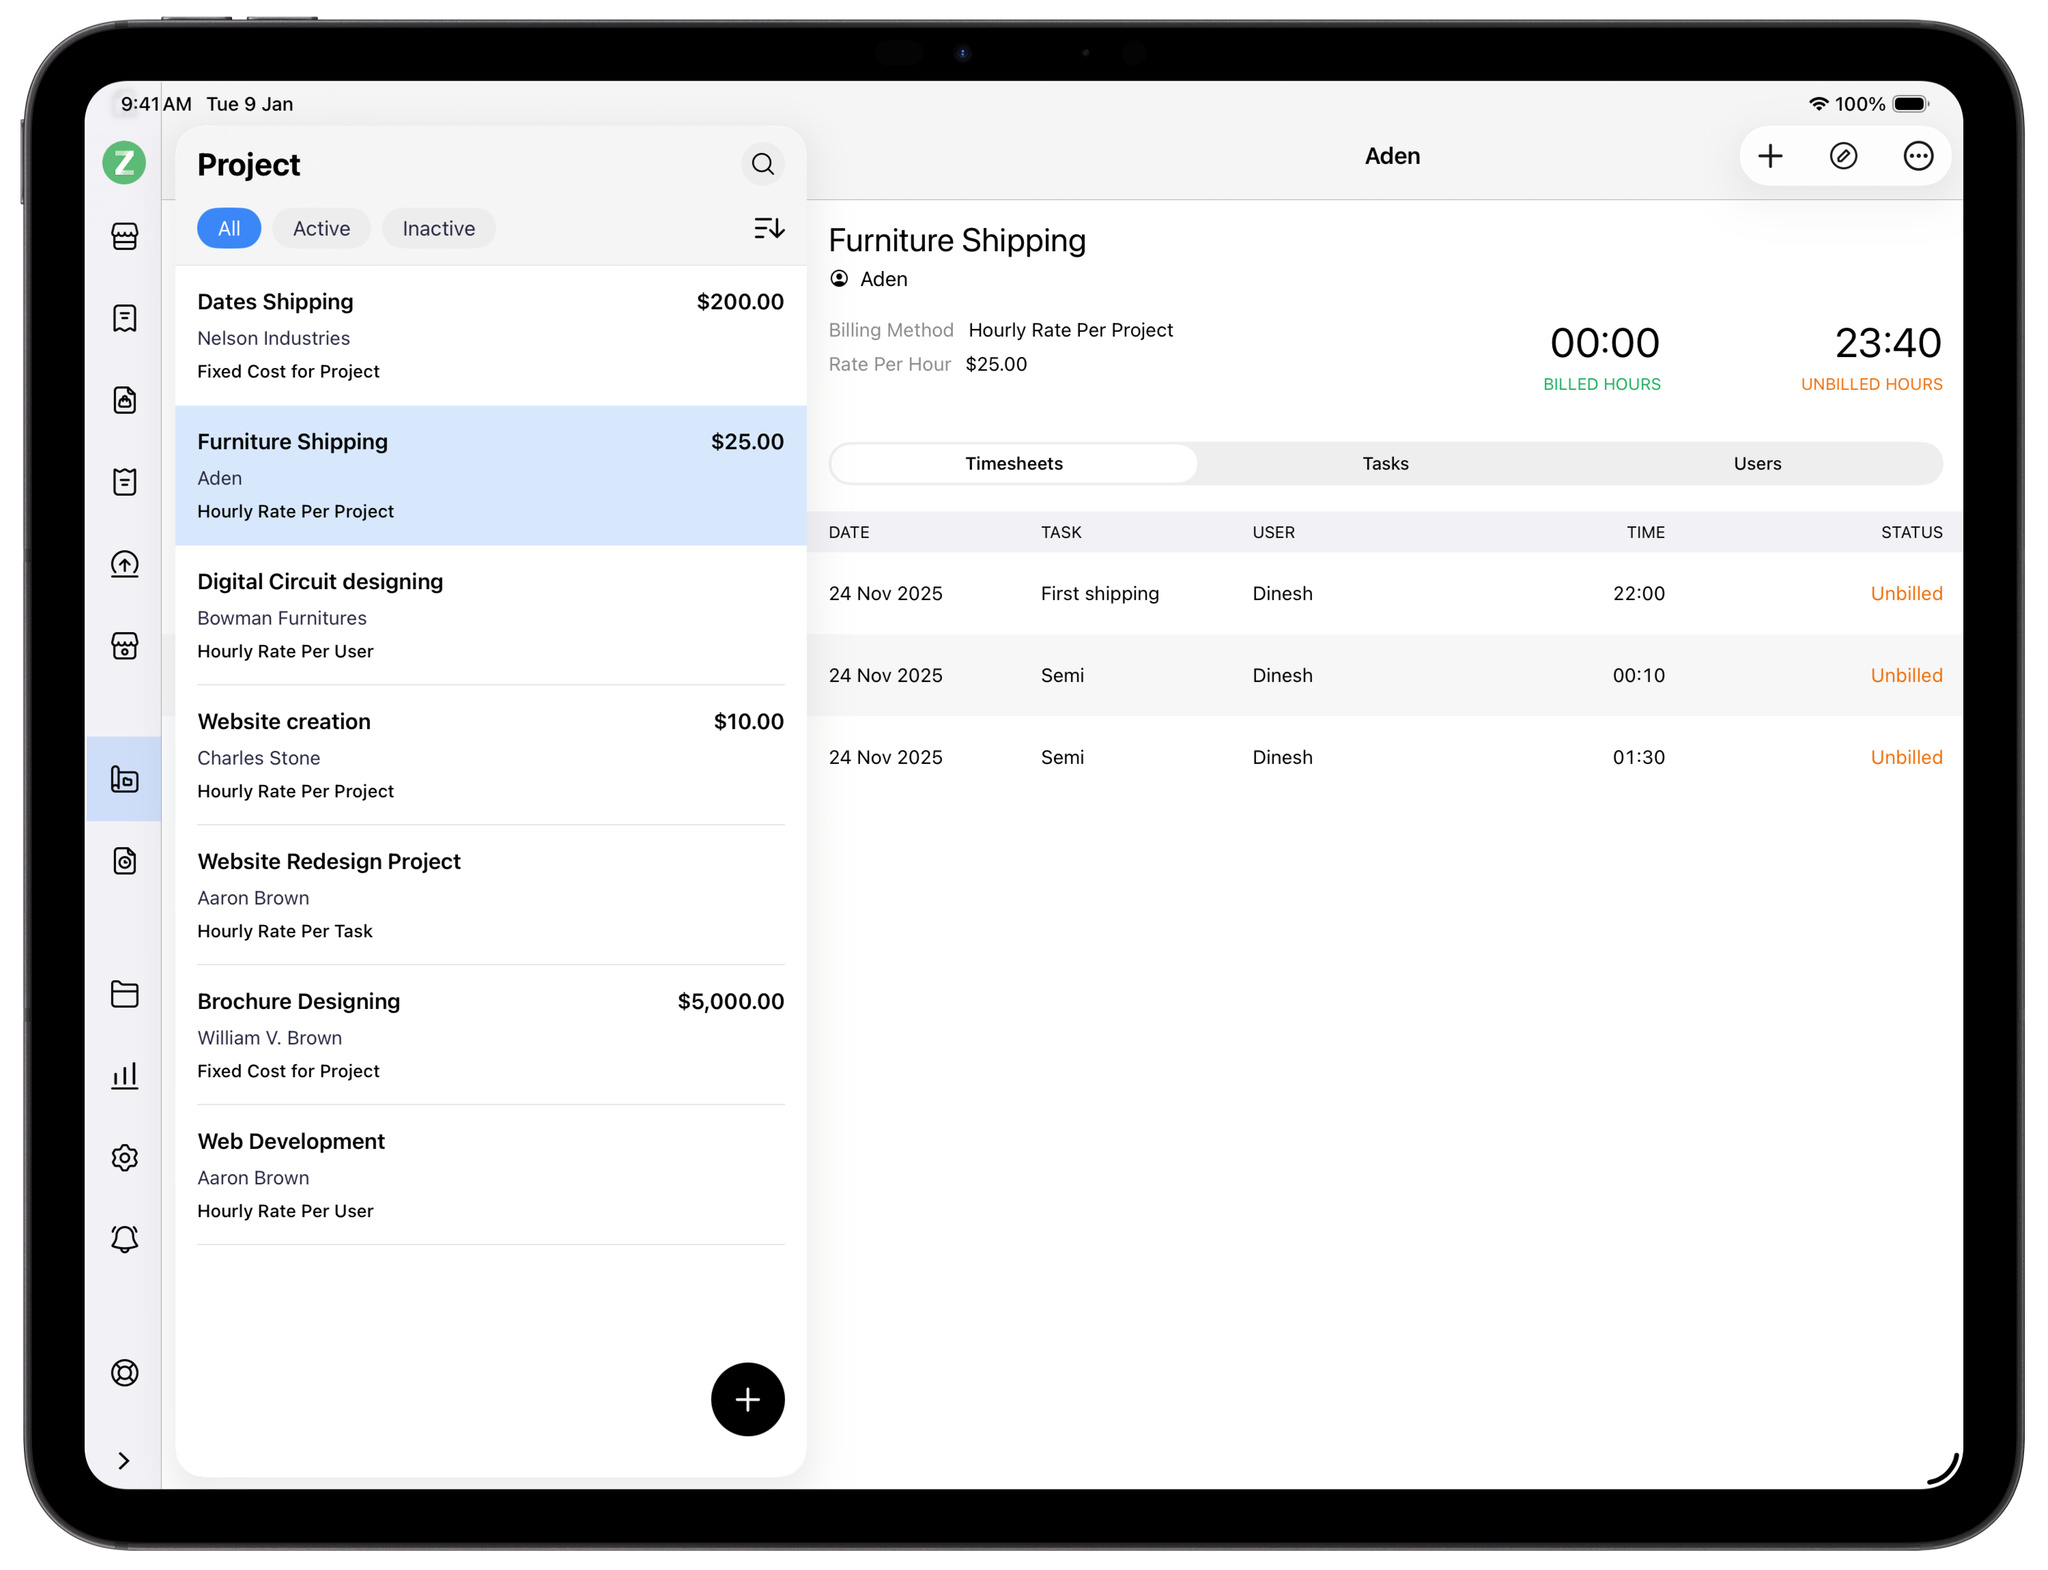Expand the sidebar with bottom chevron

point(124,1461)
